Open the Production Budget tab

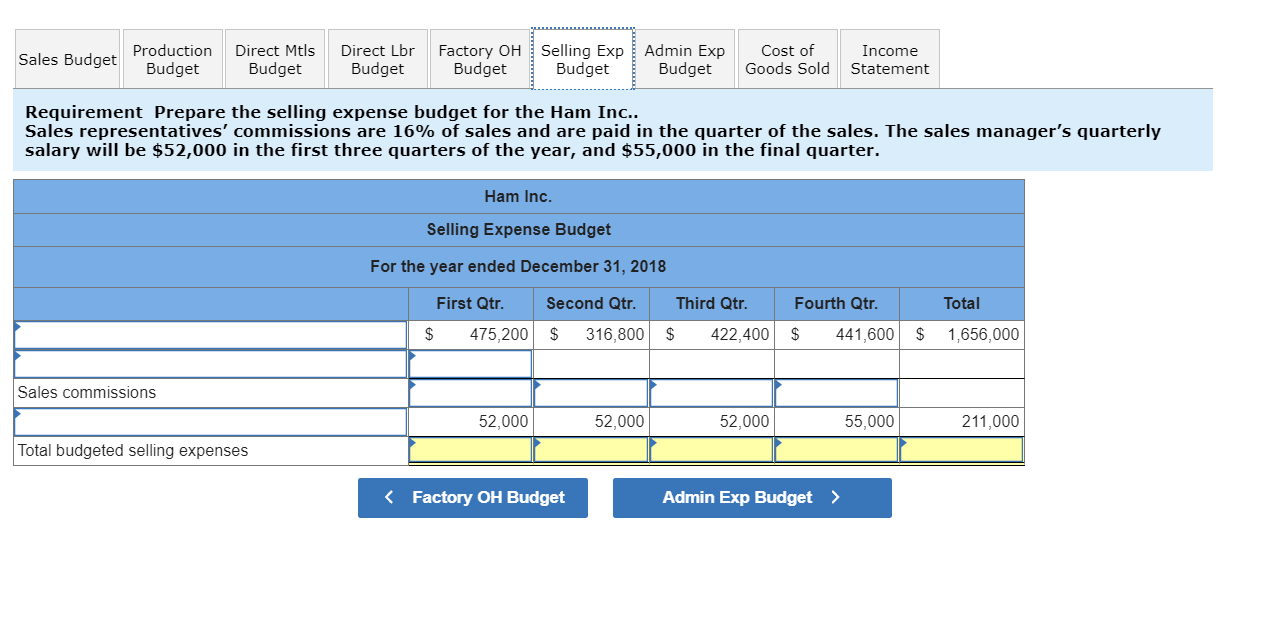point(172,59)
